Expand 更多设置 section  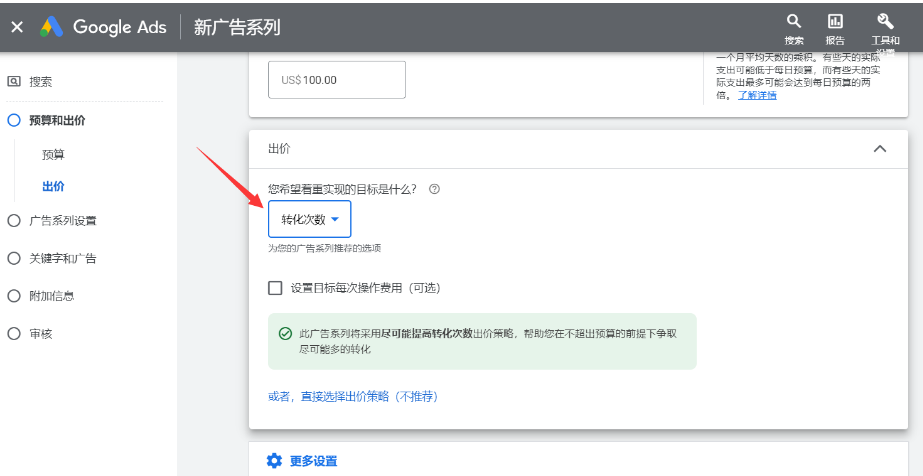(312, 461)
